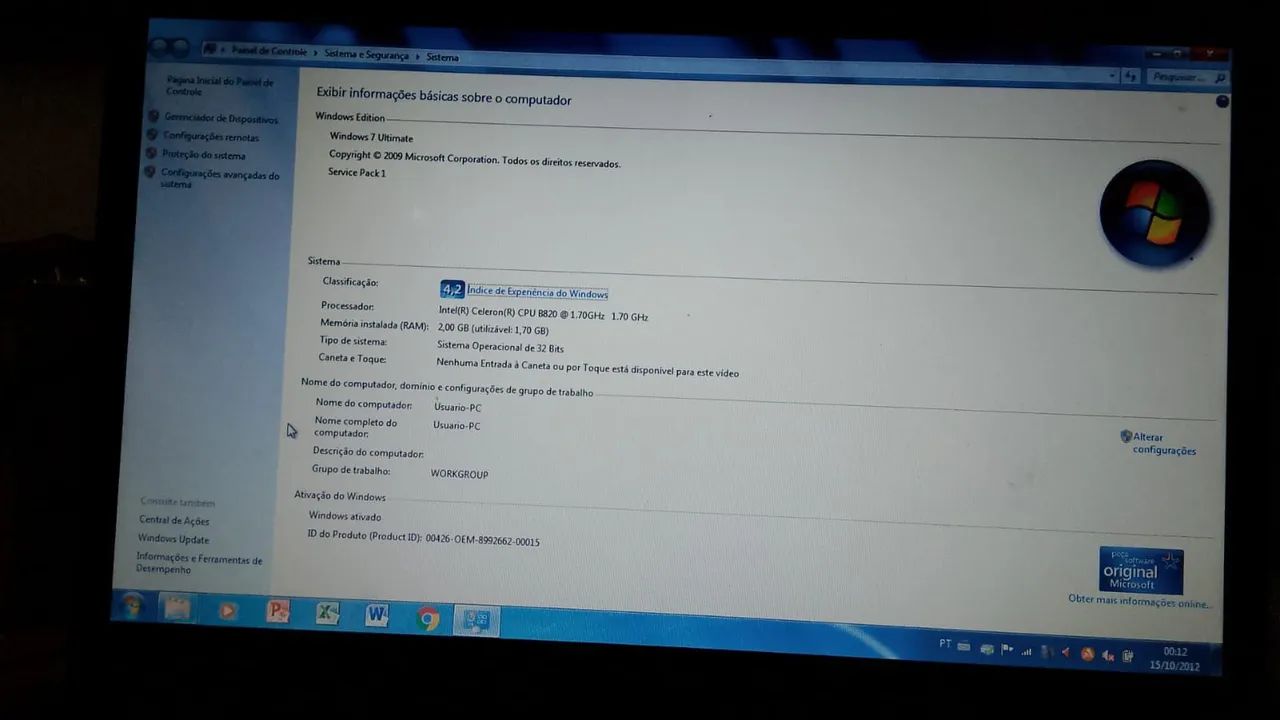Open the clock showing 00:12
The width and height of the screenshot is (1280, 720).
pos(1174,658)
